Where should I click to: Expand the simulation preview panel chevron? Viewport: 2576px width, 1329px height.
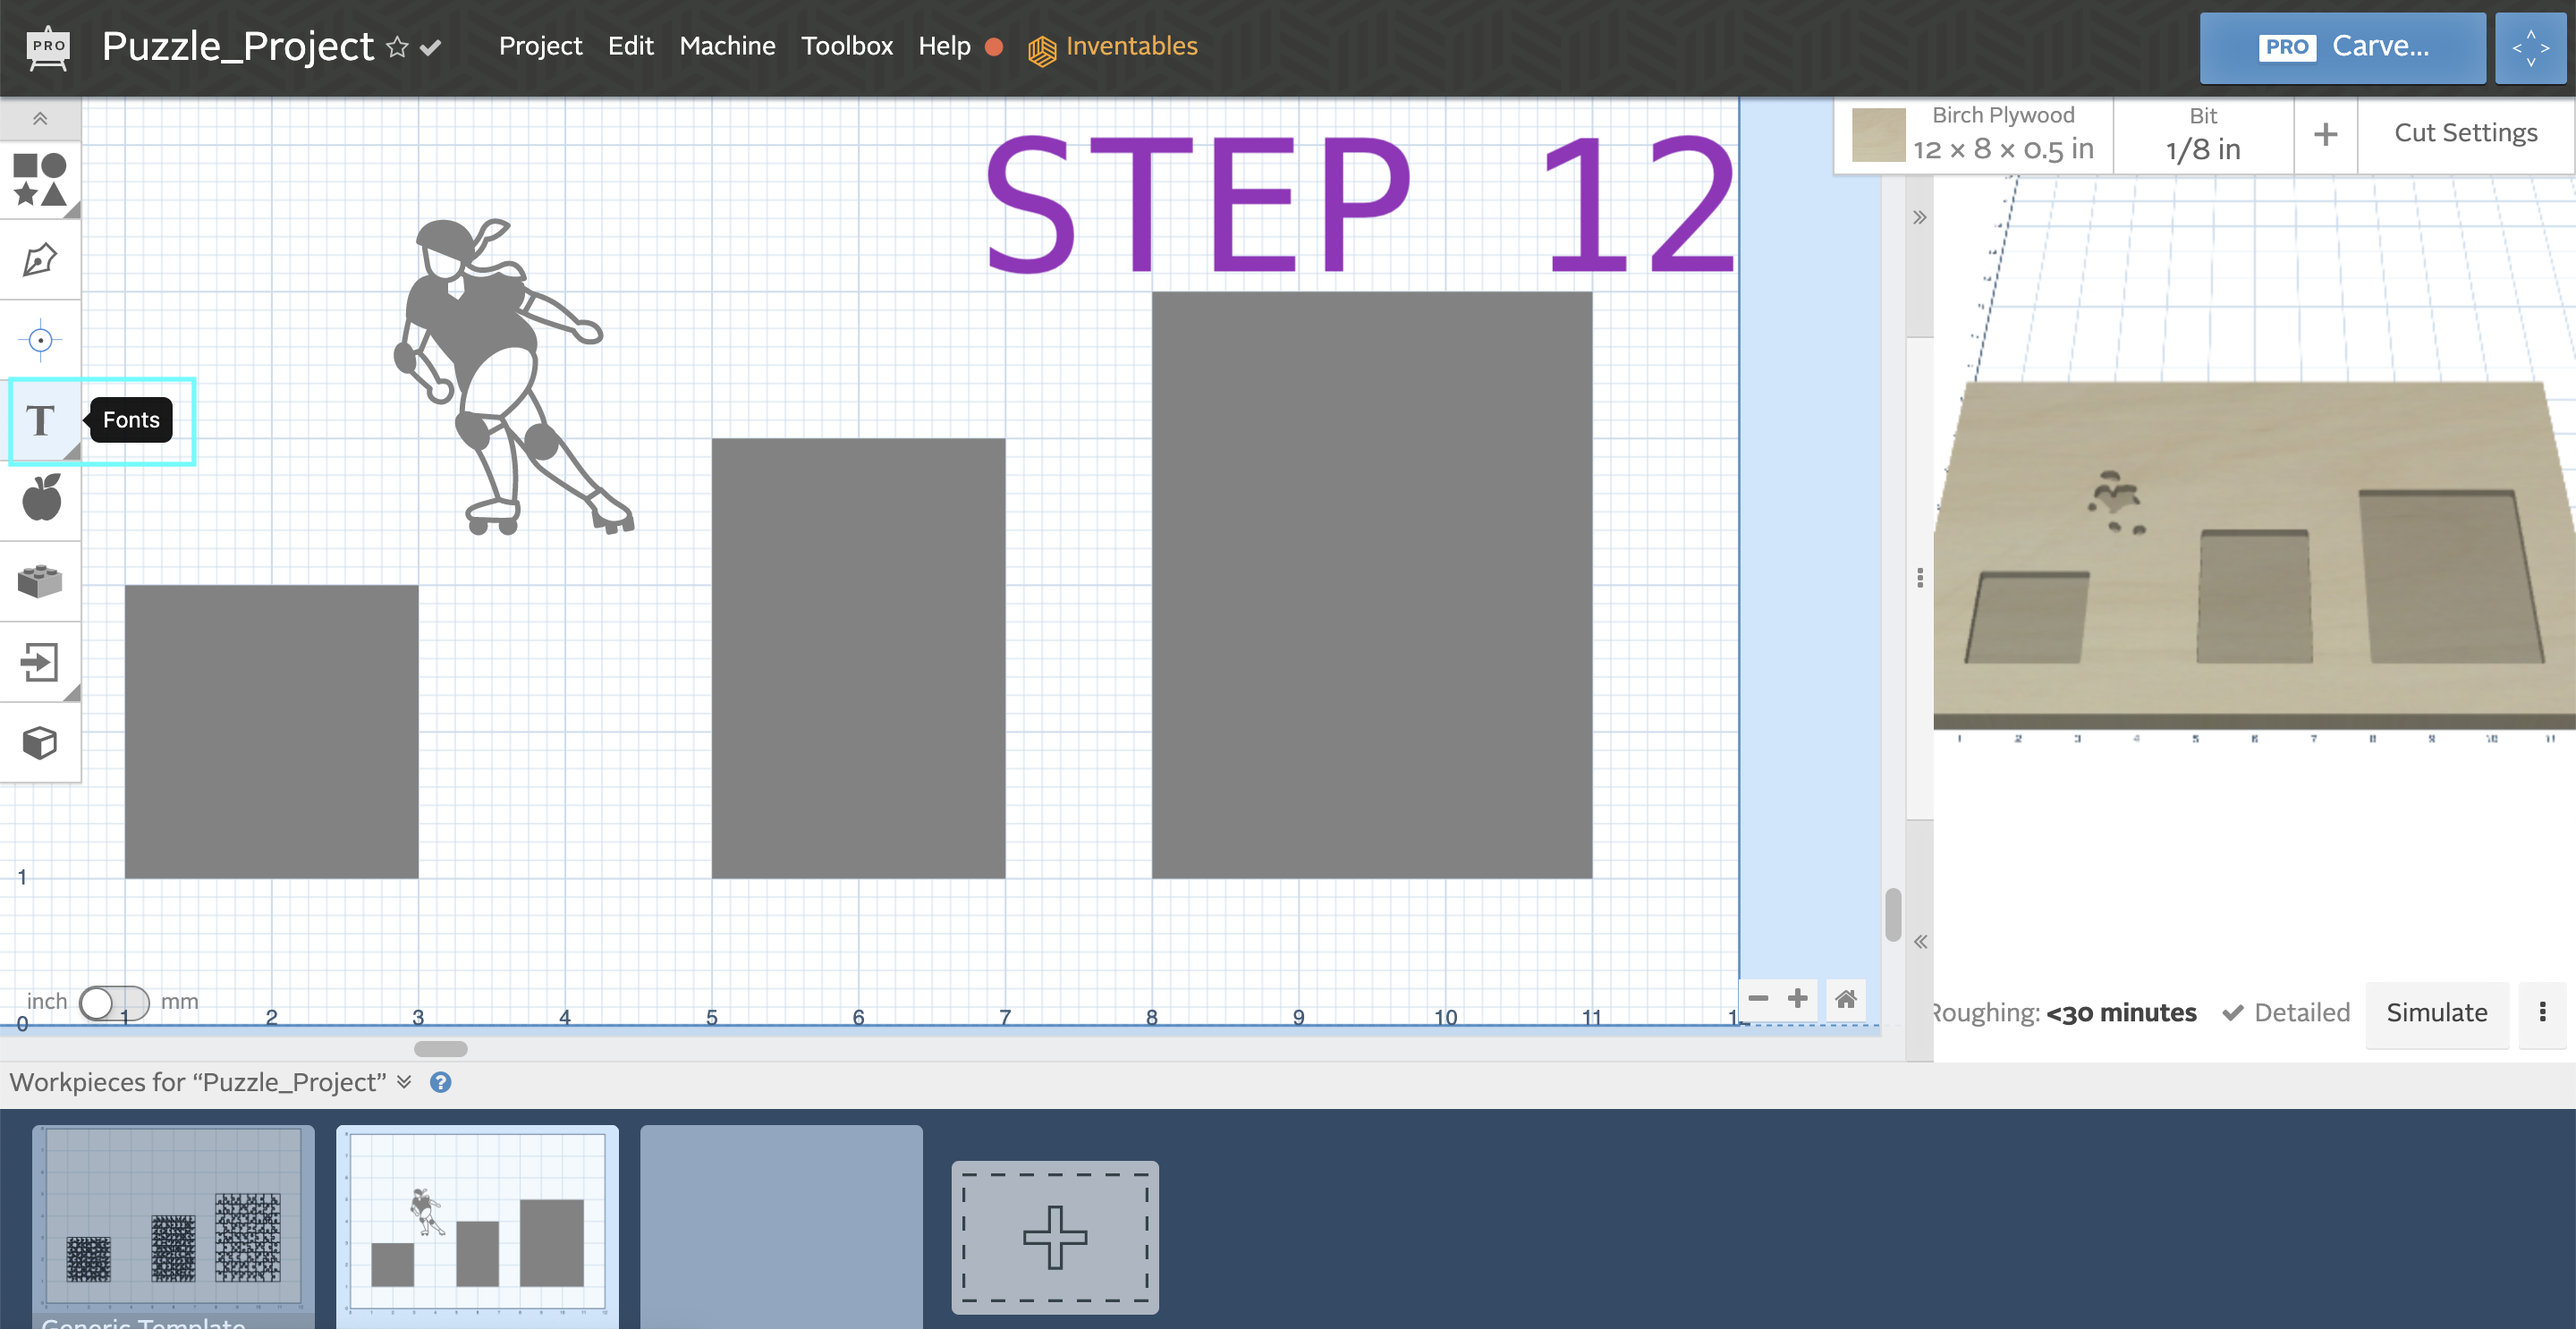pyautogui.click(x=1919, y=216)
